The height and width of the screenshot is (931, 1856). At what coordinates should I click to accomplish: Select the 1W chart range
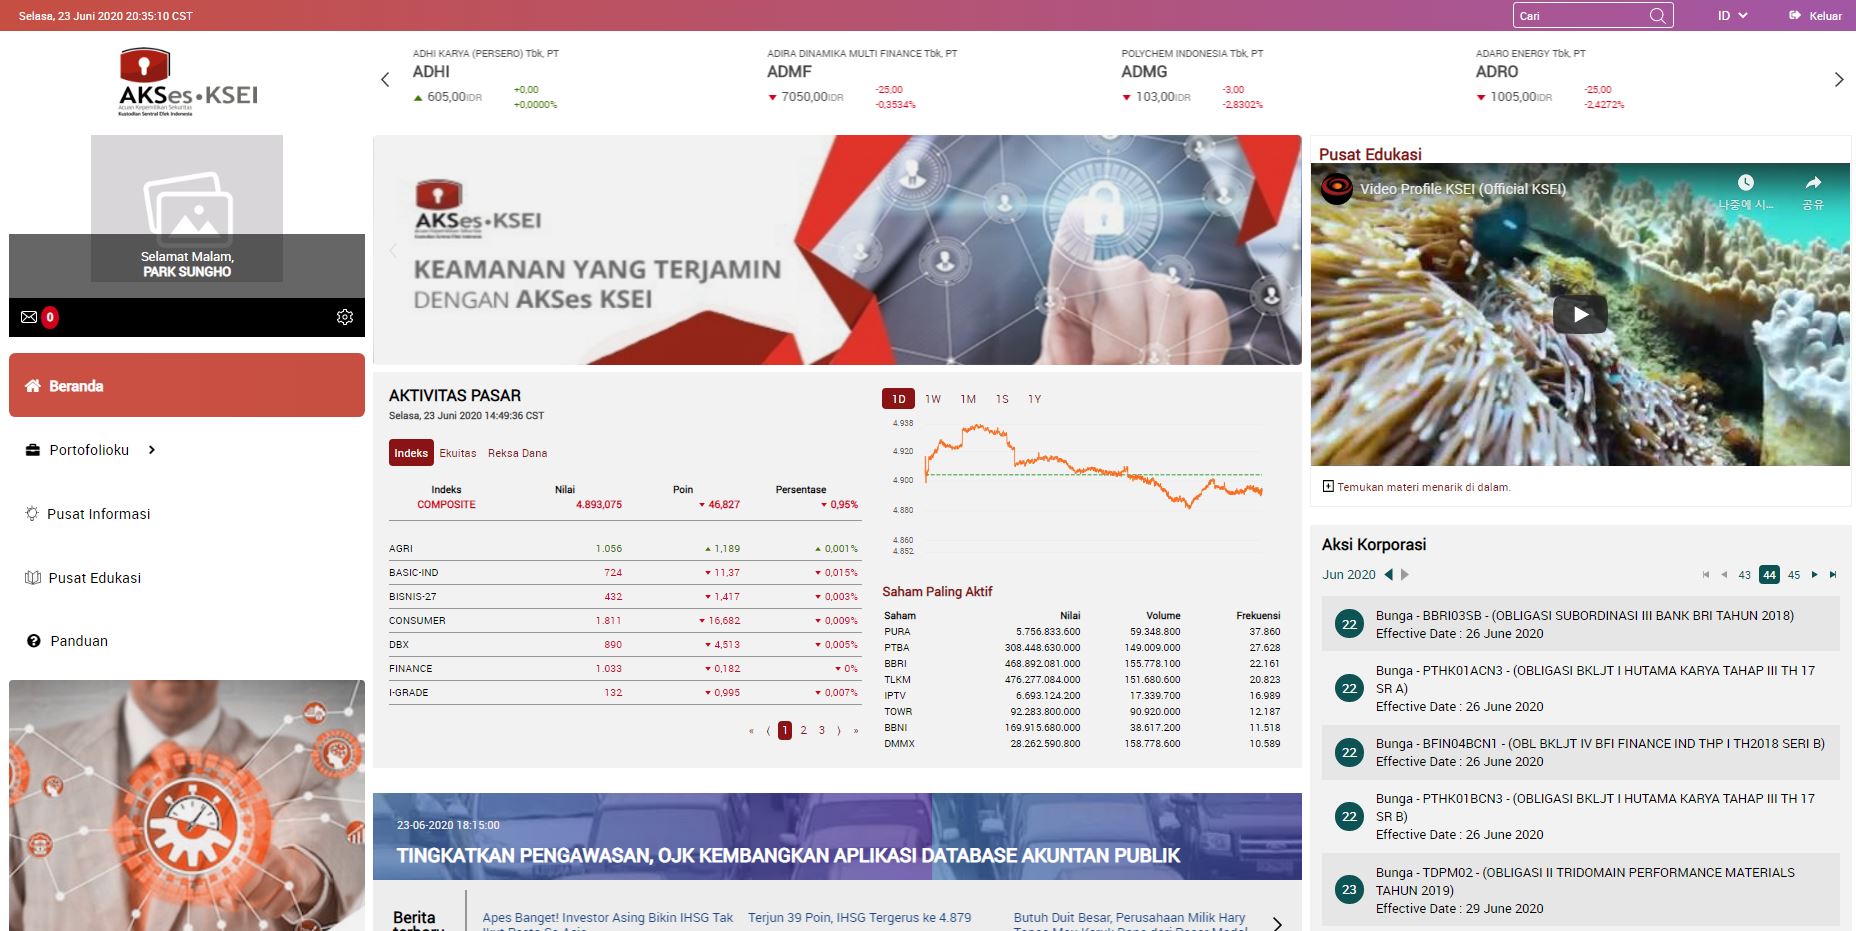tap(933, 399)
